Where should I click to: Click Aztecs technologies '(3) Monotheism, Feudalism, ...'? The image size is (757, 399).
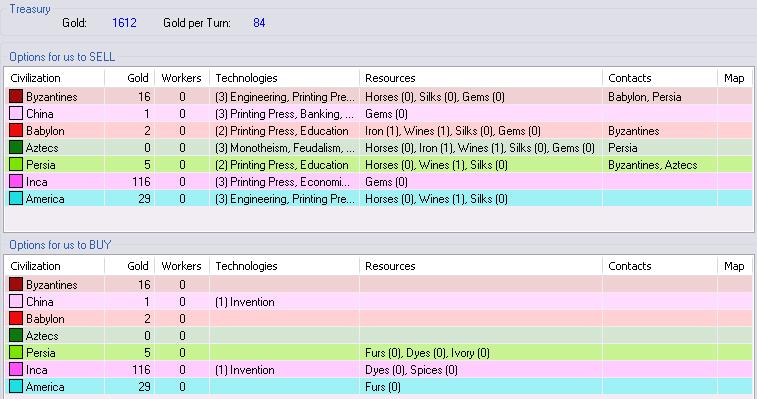pyautogui.click(x=285, y=148)
